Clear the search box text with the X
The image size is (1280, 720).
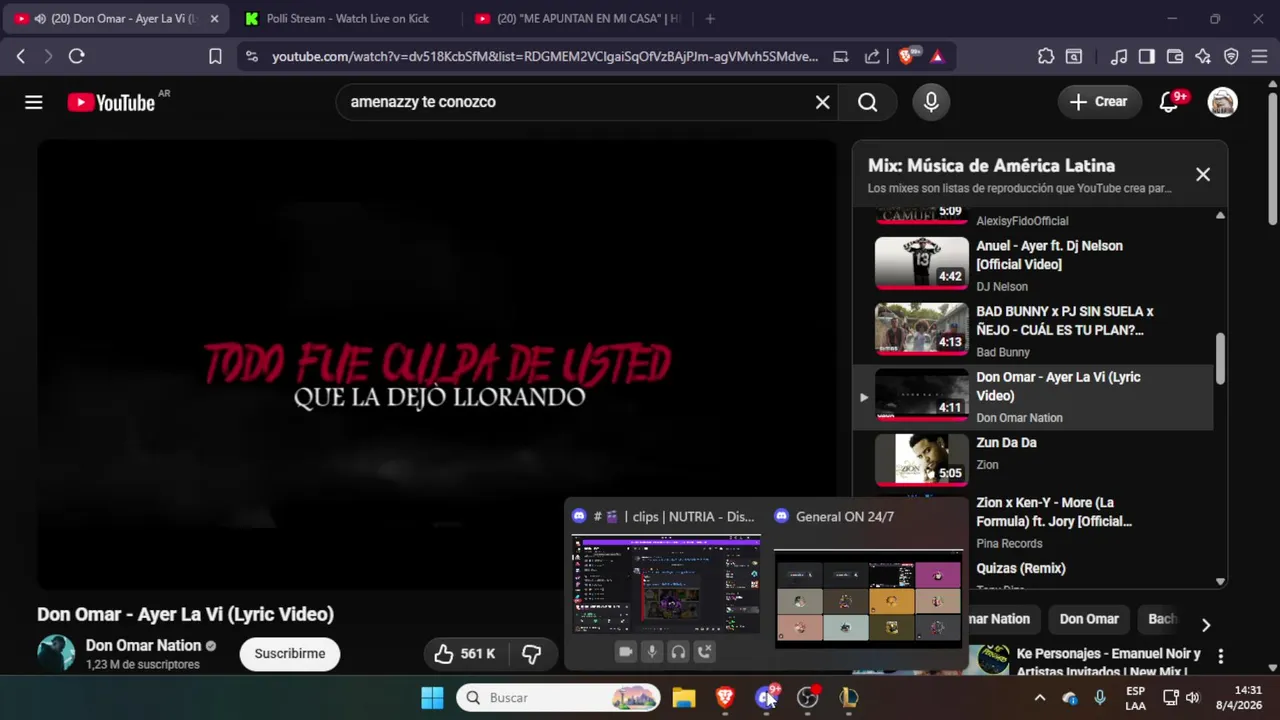click(822, 102)
